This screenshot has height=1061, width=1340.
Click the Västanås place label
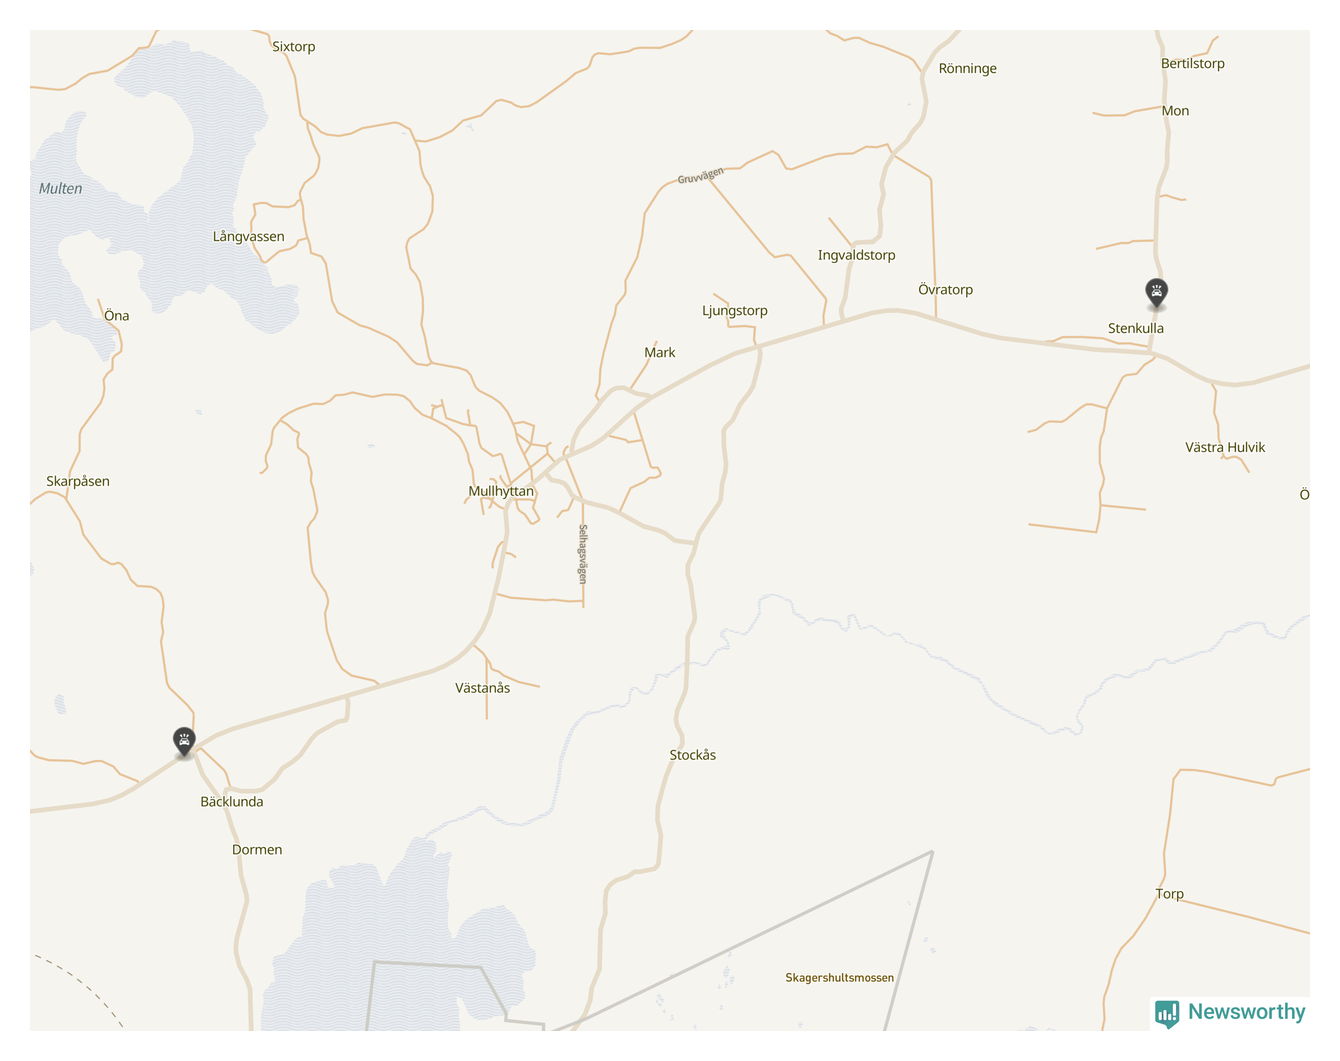click(482, 688)
